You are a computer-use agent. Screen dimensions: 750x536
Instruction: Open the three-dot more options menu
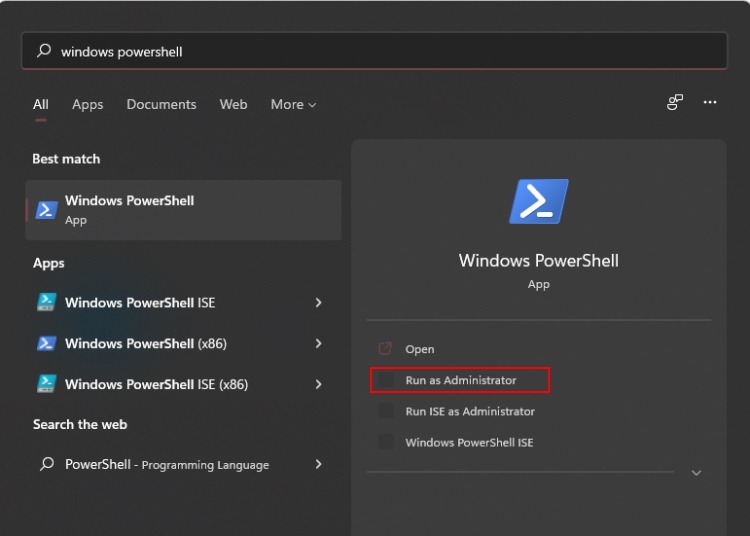click(x=710, y=102)
